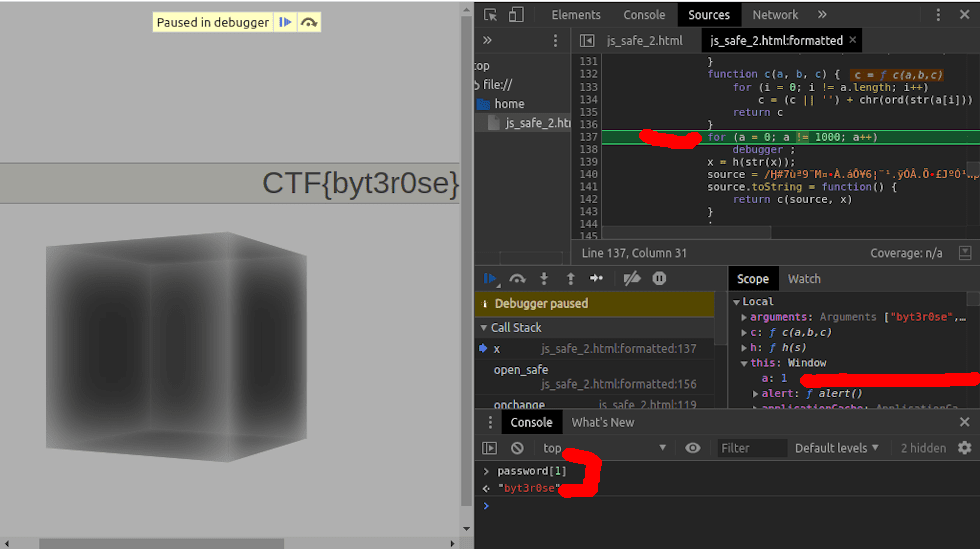Close the console drawer
The image size is (980, 549).
point(964,423)
